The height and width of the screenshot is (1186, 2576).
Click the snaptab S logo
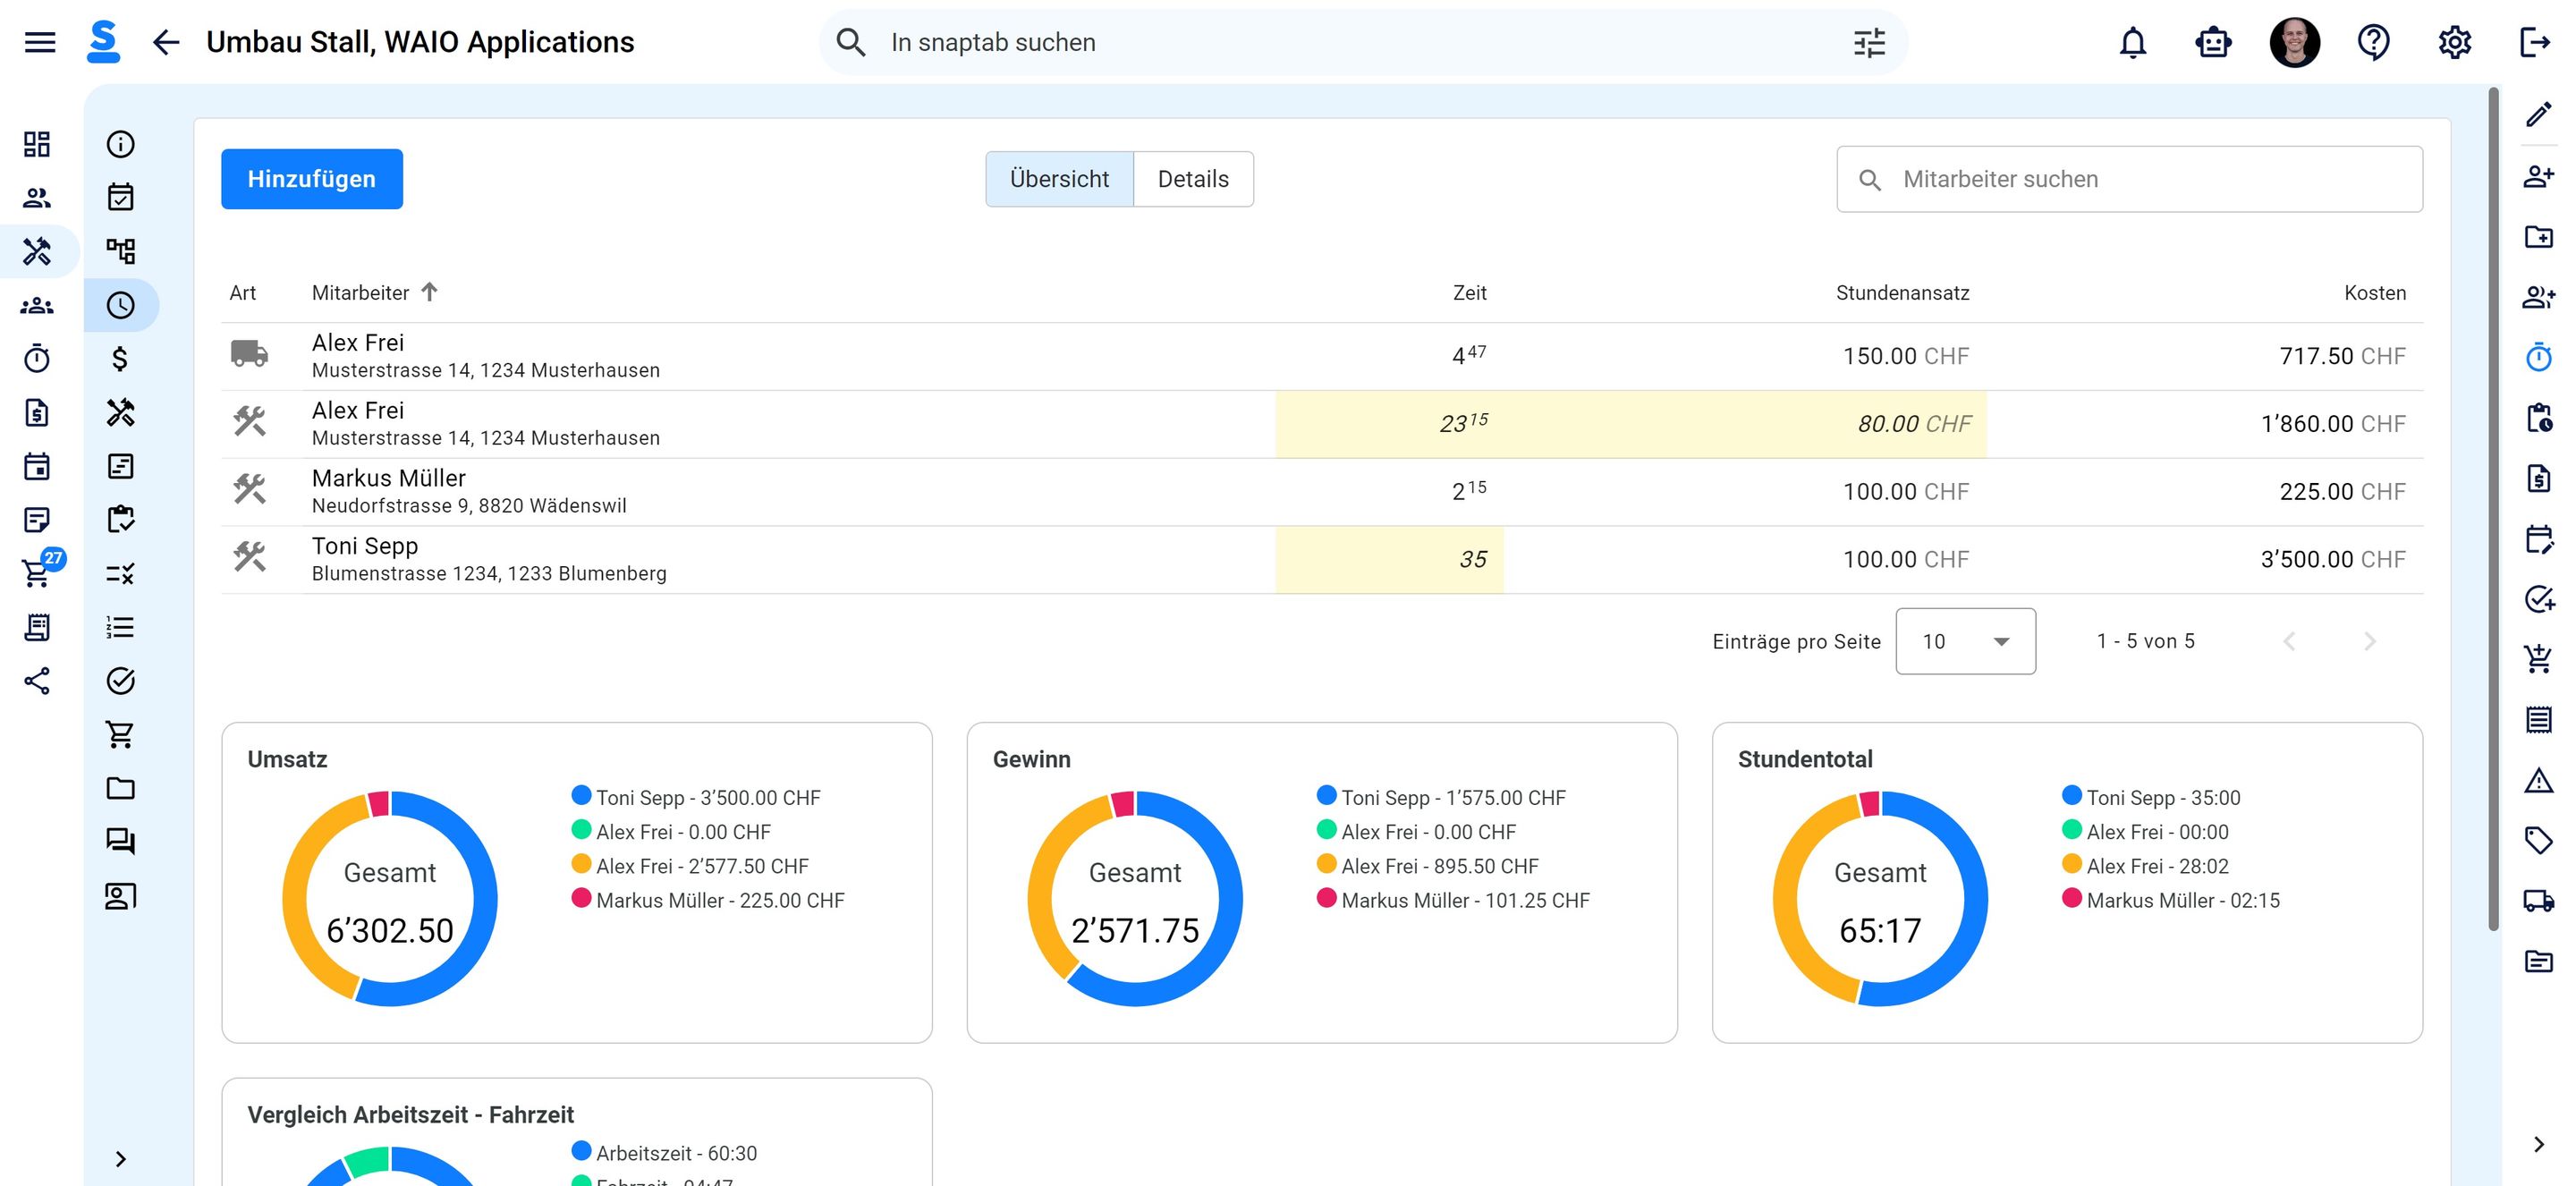tap(103, 42)
